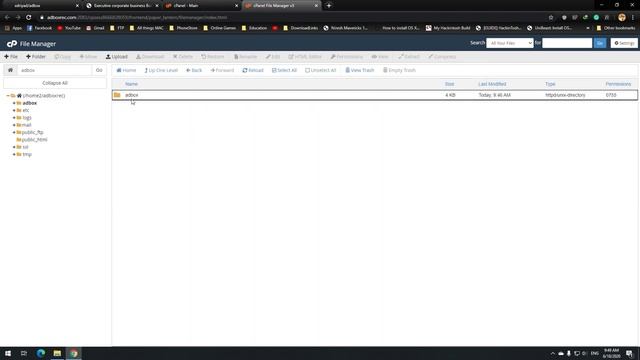Click the home icon beside path field

[x=10, y=70]
